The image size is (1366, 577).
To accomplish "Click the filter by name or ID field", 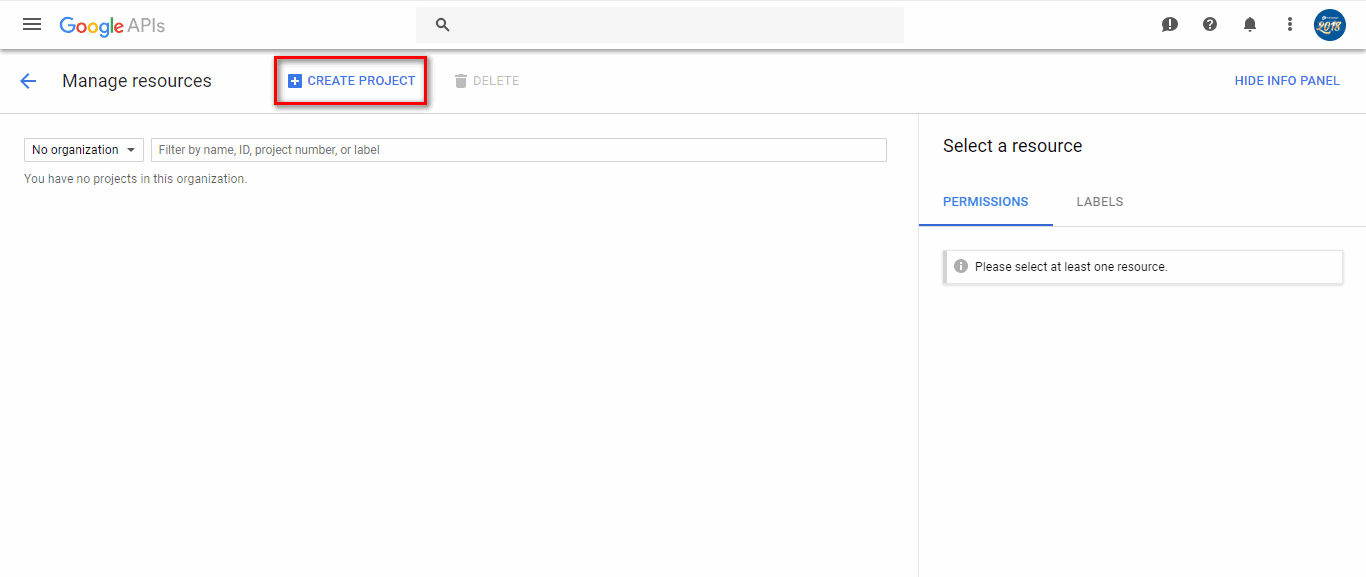I will pyautogui.click(x=518, y=150).
